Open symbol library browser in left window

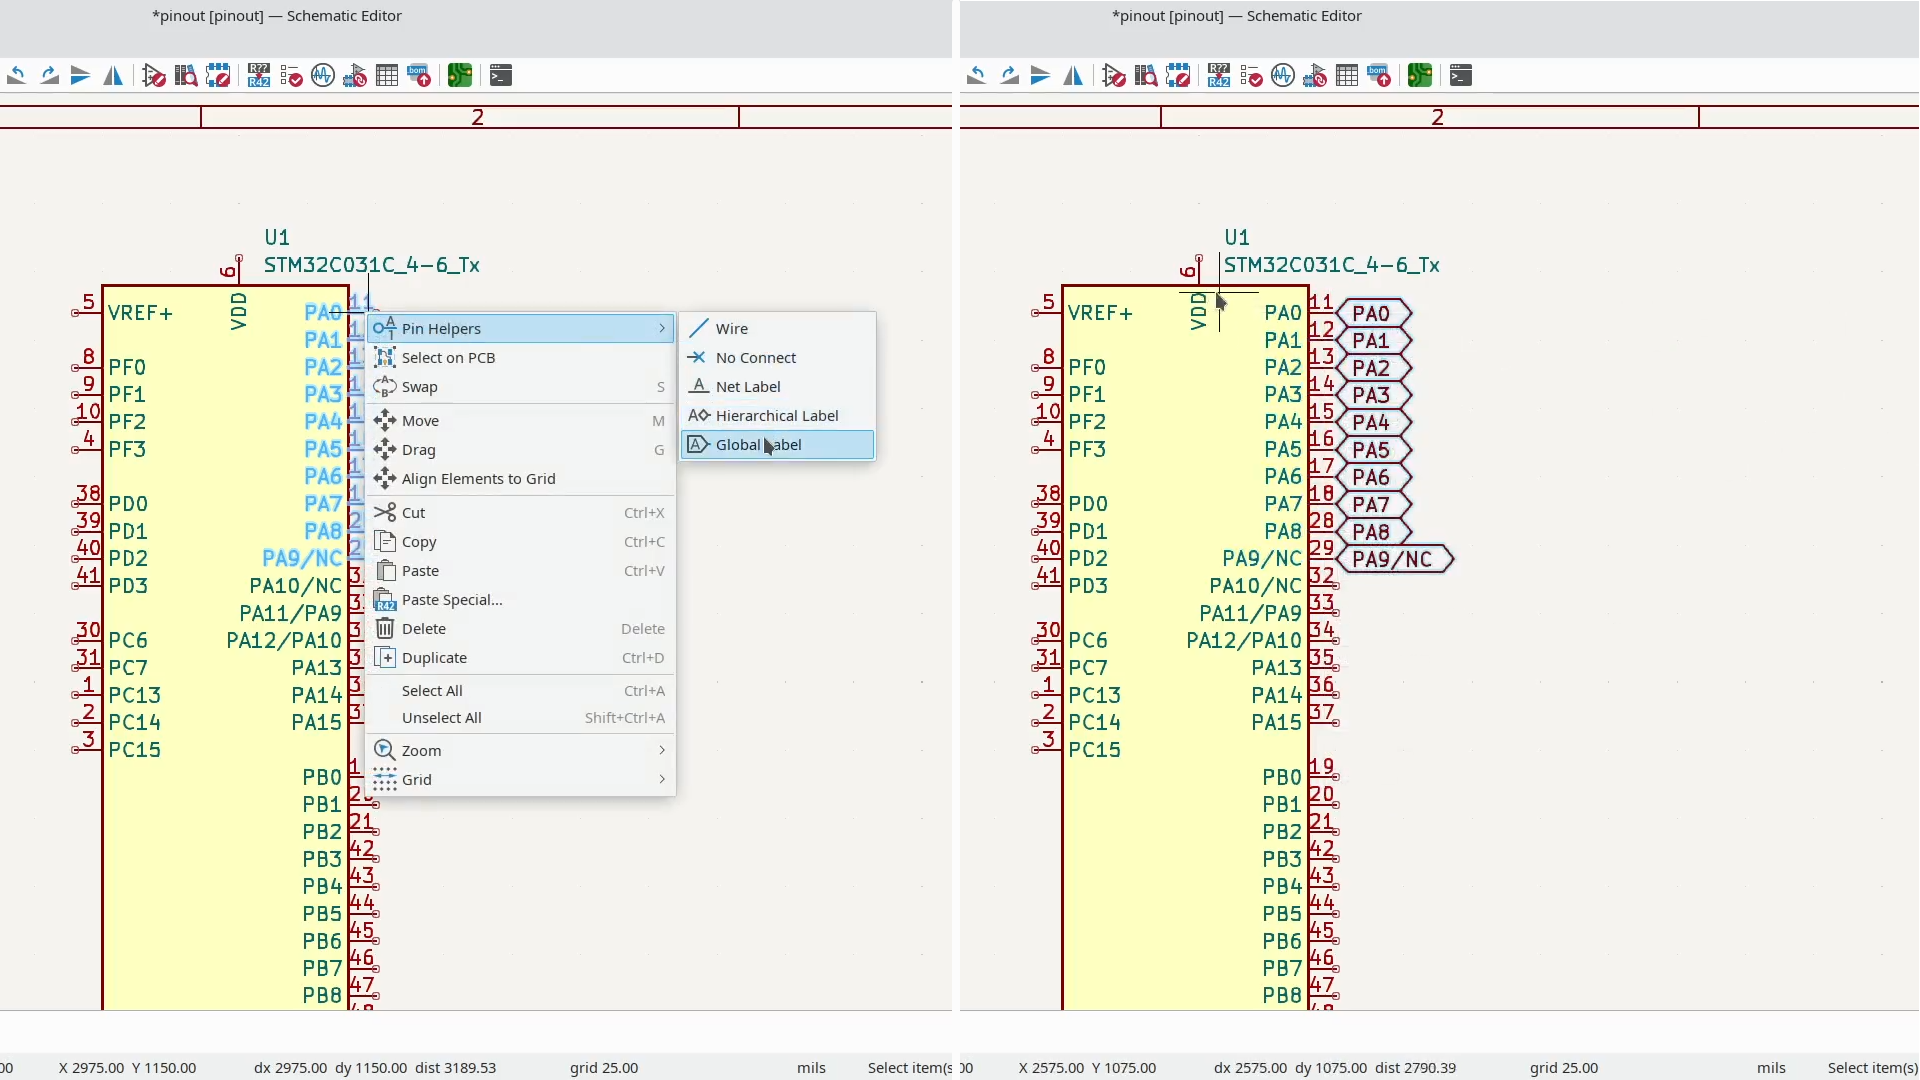[186, 75]
